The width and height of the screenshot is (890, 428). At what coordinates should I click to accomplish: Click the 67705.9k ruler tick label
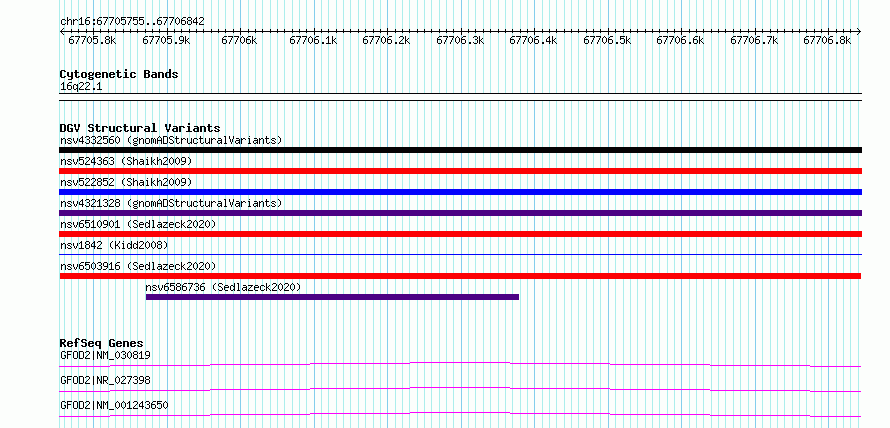tap(166, 40)
